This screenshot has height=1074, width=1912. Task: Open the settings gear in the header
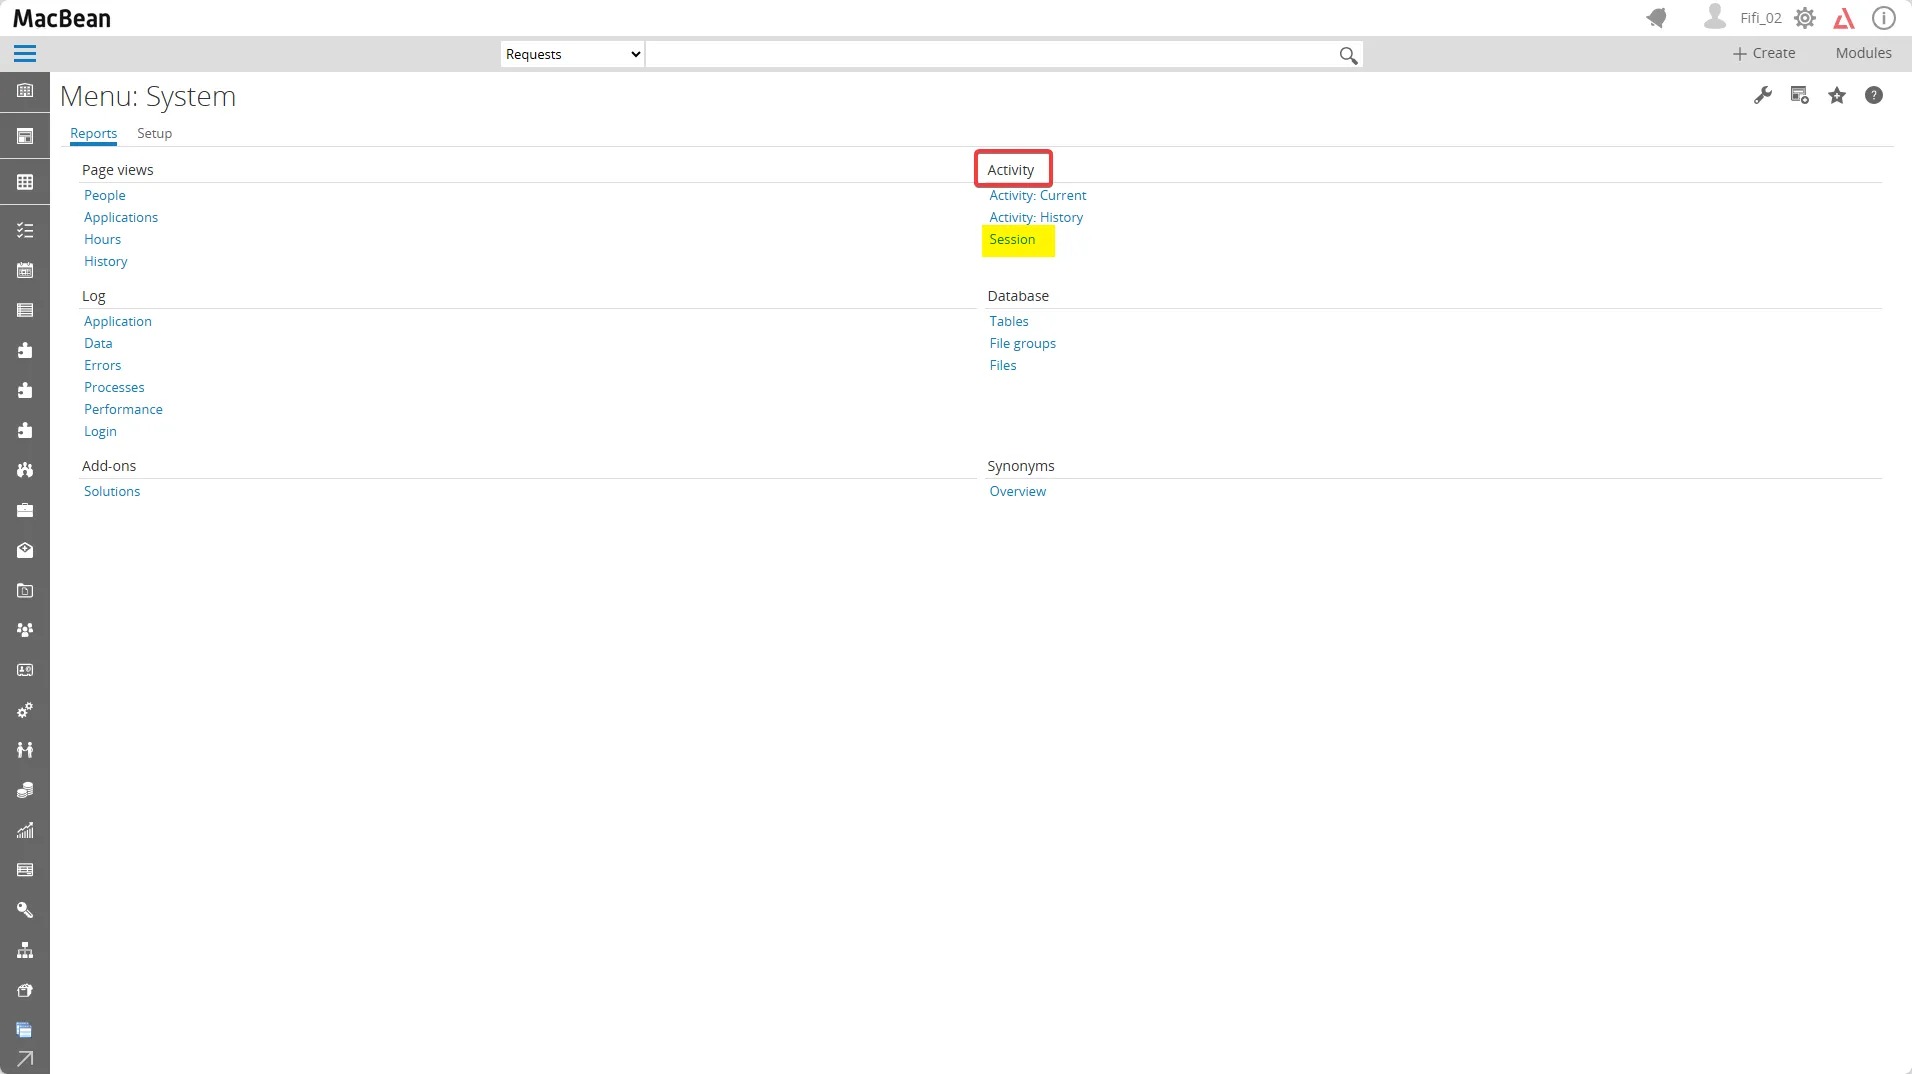pyautogui.click(x=1805, y=18)
